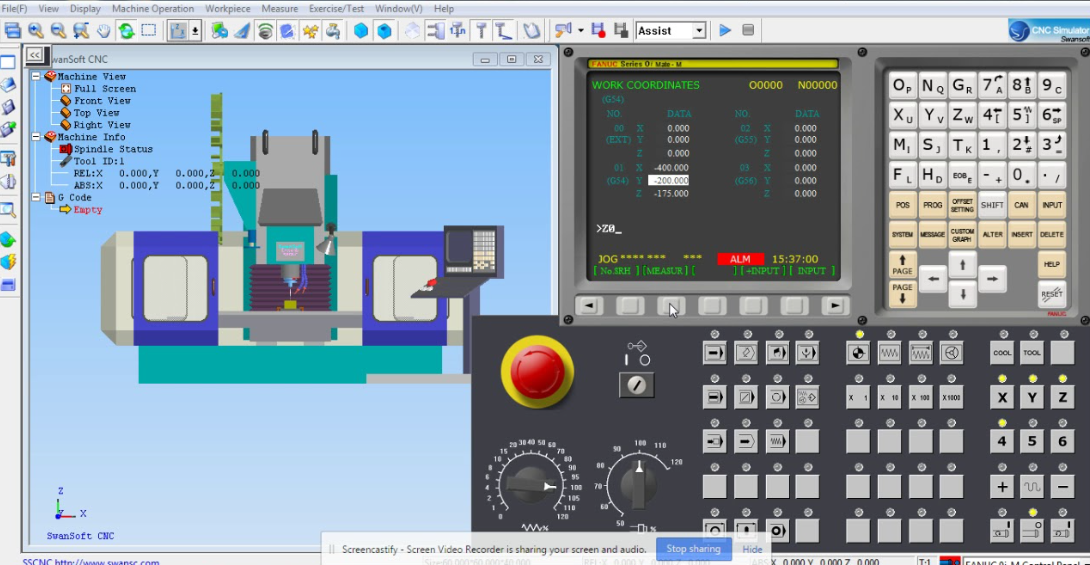Open dropdown arrow next to flag icon
The width and height of the screenshot is (1090, 565).
pyautogui.click(x=580, y=31)
